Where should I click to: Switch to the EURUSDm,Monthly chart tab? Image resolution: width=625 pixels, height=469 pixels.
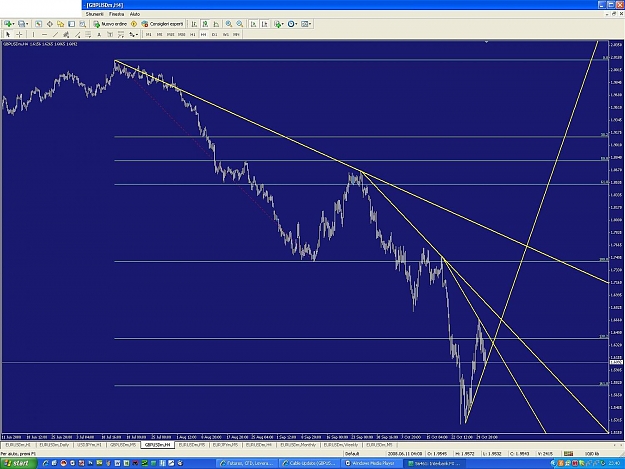(x=299, y=445)
